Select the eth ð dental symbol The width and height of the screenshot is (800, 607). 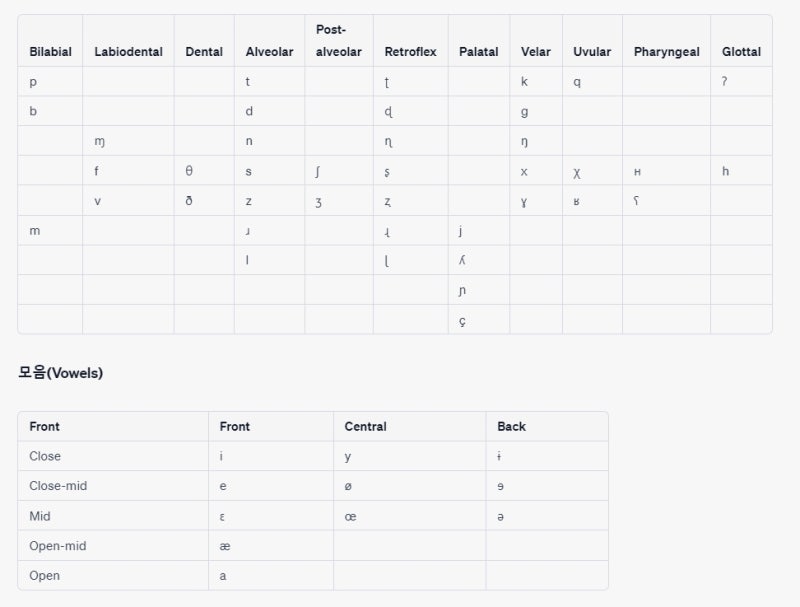click(x=189, y=200)
